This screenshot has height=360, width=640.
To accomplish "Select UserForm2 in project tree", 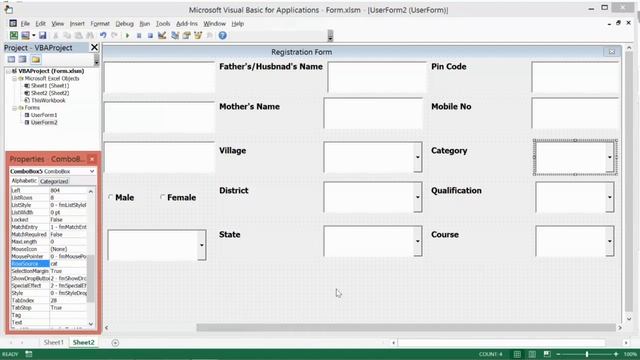I will pyautogui.click(x=44, y=122).
